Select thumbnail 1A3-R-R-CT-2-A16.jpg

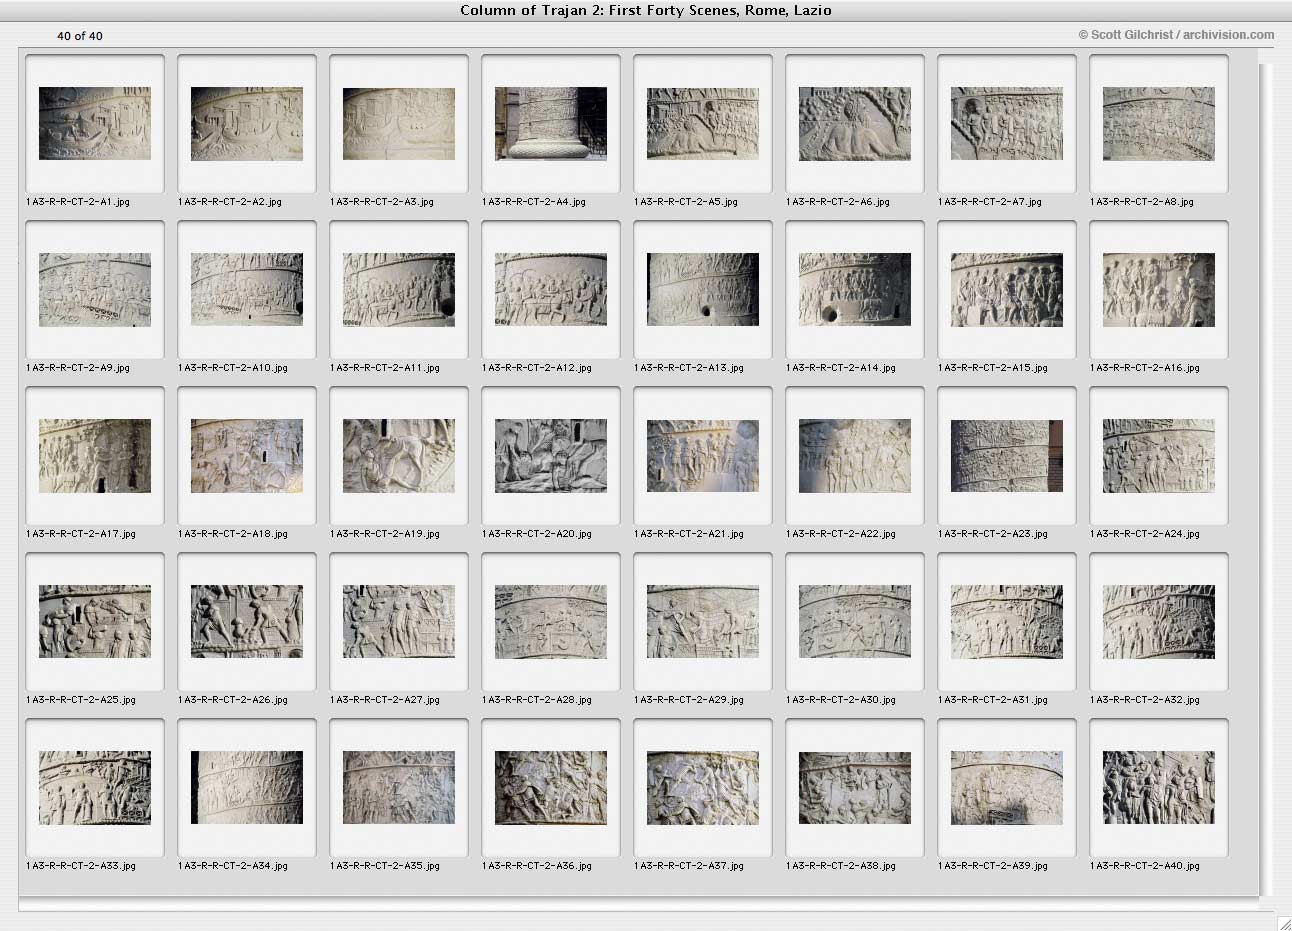[x=1159, y=289]
